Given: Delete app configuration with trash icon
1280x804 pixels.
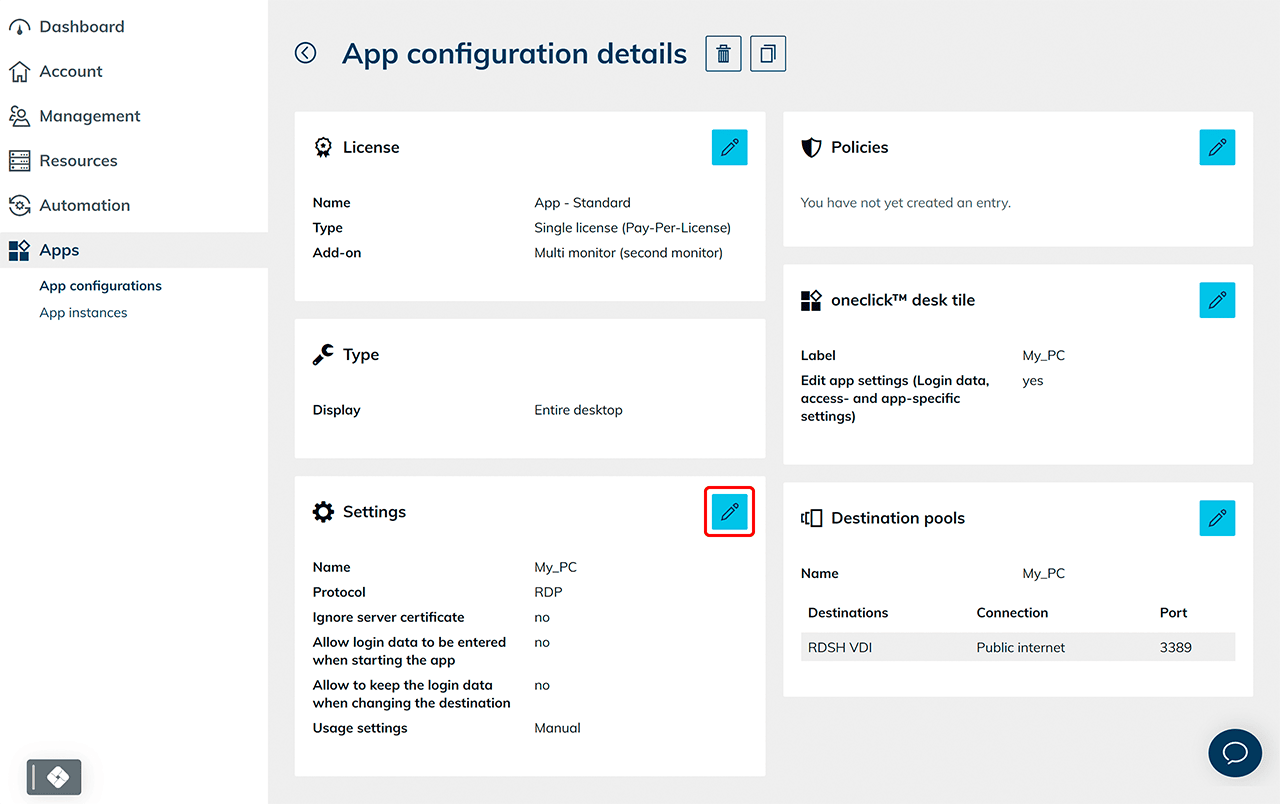Looking at the screenshot, I should pyautogui.click(x=723, y=54).
